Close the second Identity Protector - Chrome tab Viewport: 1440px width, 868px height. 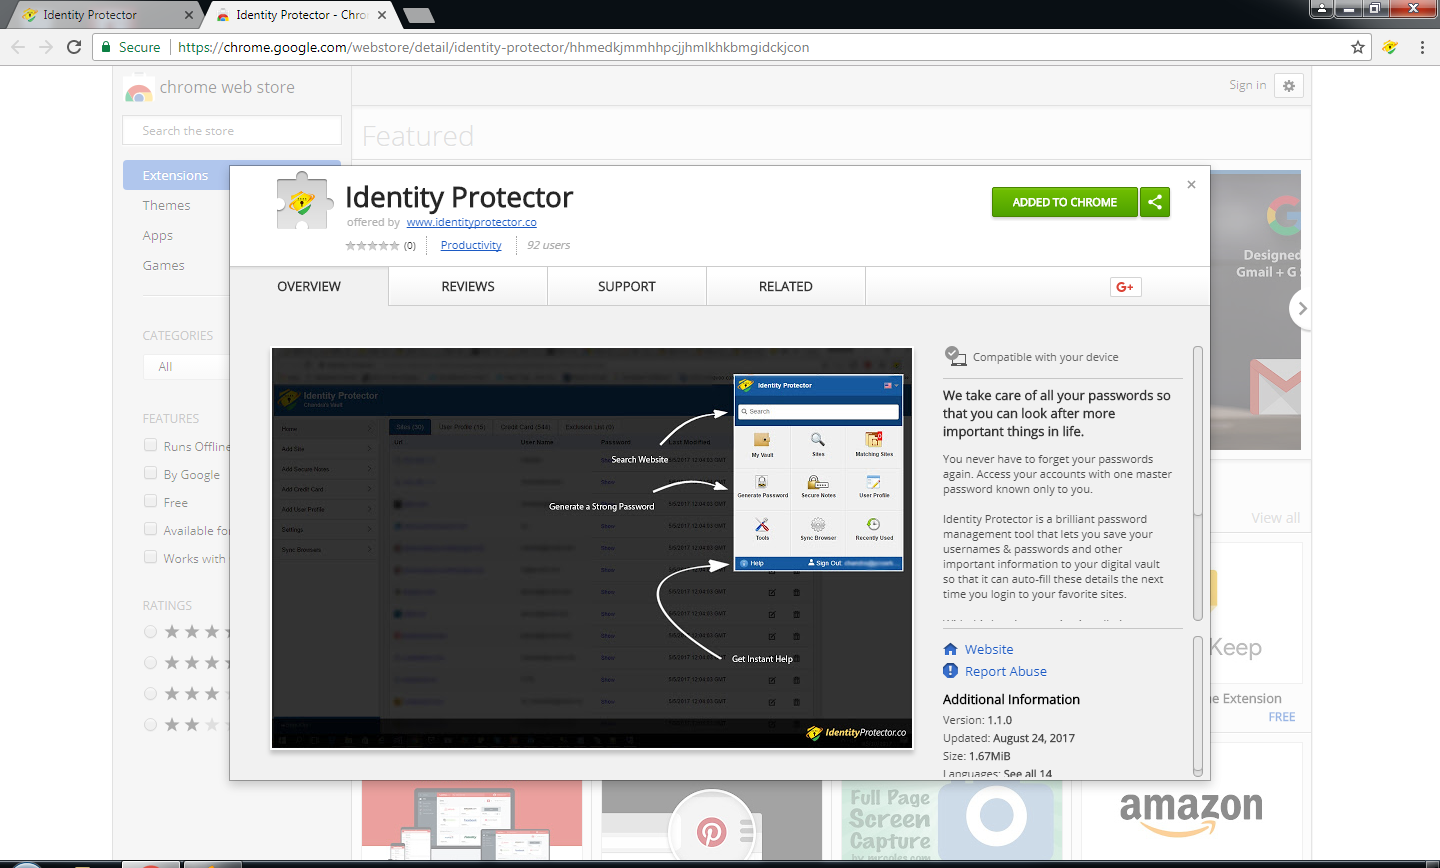tap(382, 15)
